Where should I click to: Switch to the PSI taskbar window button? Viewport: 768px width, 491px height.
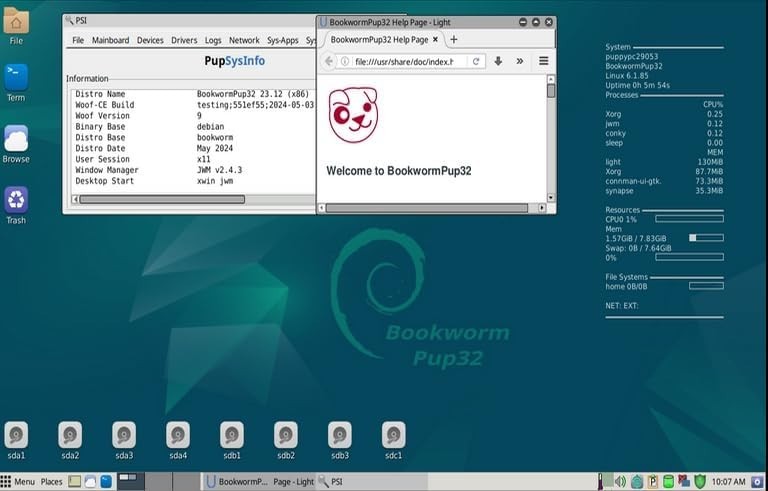pyautogui.click(x=372, y=482)
